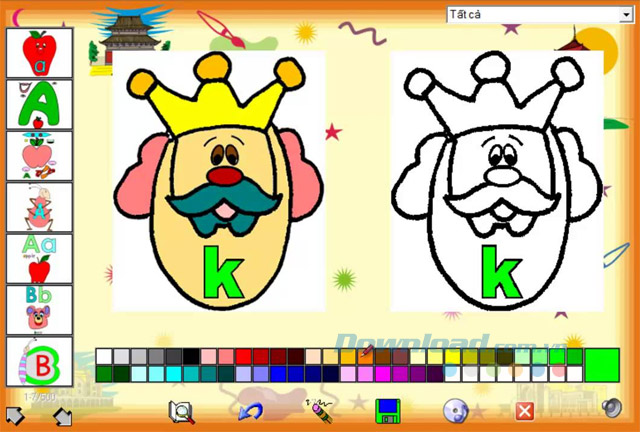Open the pink ant letter A thumbnail
The height and width of the screenshot is (432, 640).
[x=40, y=207]
